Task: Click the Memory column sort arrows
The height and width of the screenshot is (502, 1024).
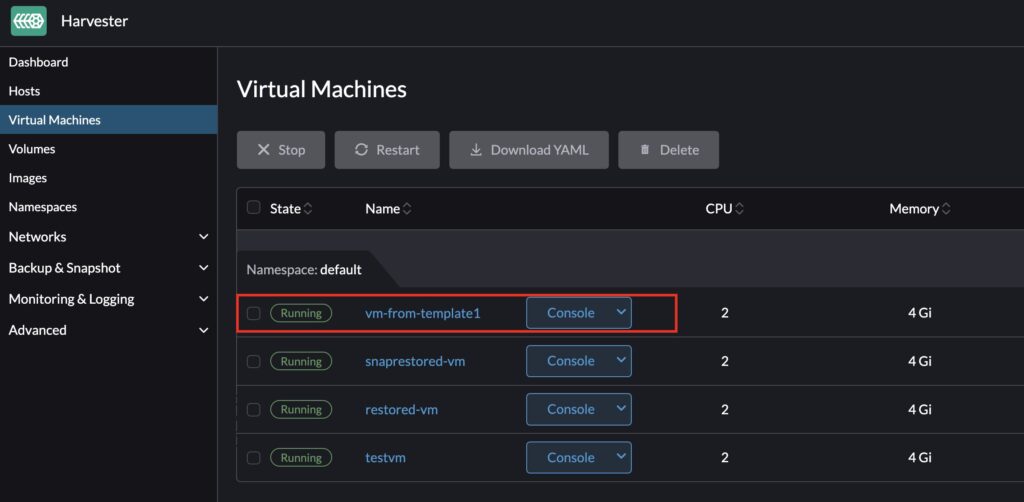Action: (x=946, y=209)
